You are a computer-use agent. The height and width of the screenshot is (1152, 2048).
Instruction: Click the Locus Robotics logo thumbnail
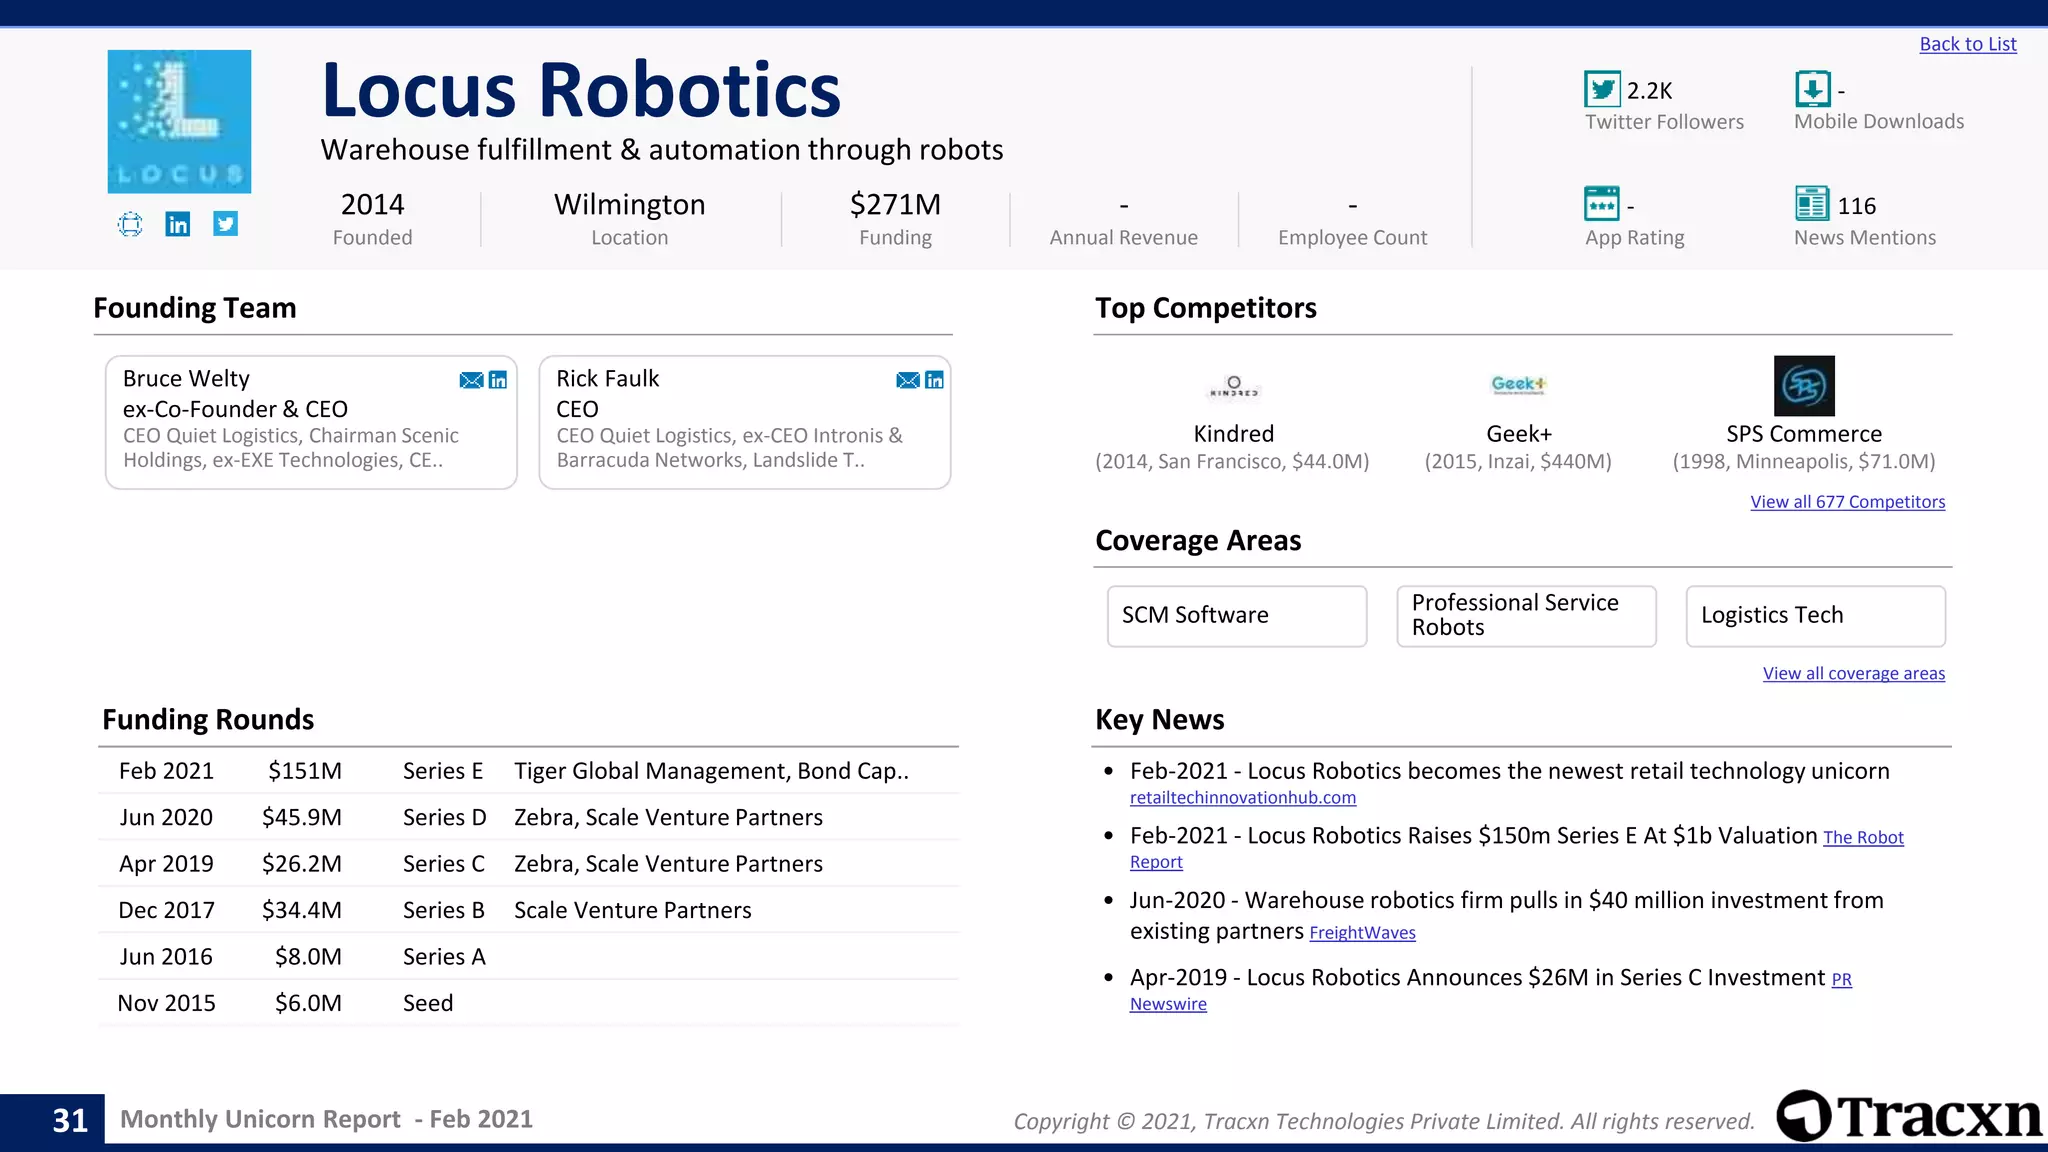click(x=179, y=121)
